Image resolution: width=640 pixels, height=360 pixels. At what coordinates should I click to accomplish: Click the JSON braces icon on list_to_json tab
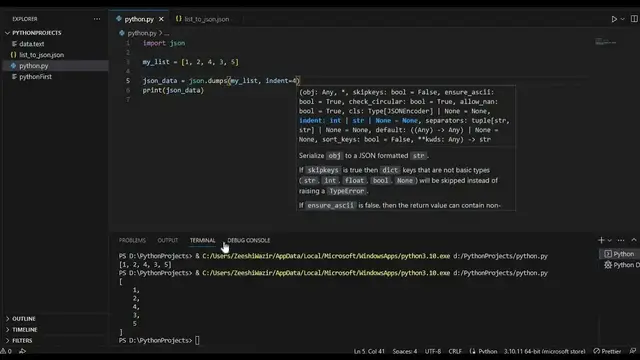[178, 19]
